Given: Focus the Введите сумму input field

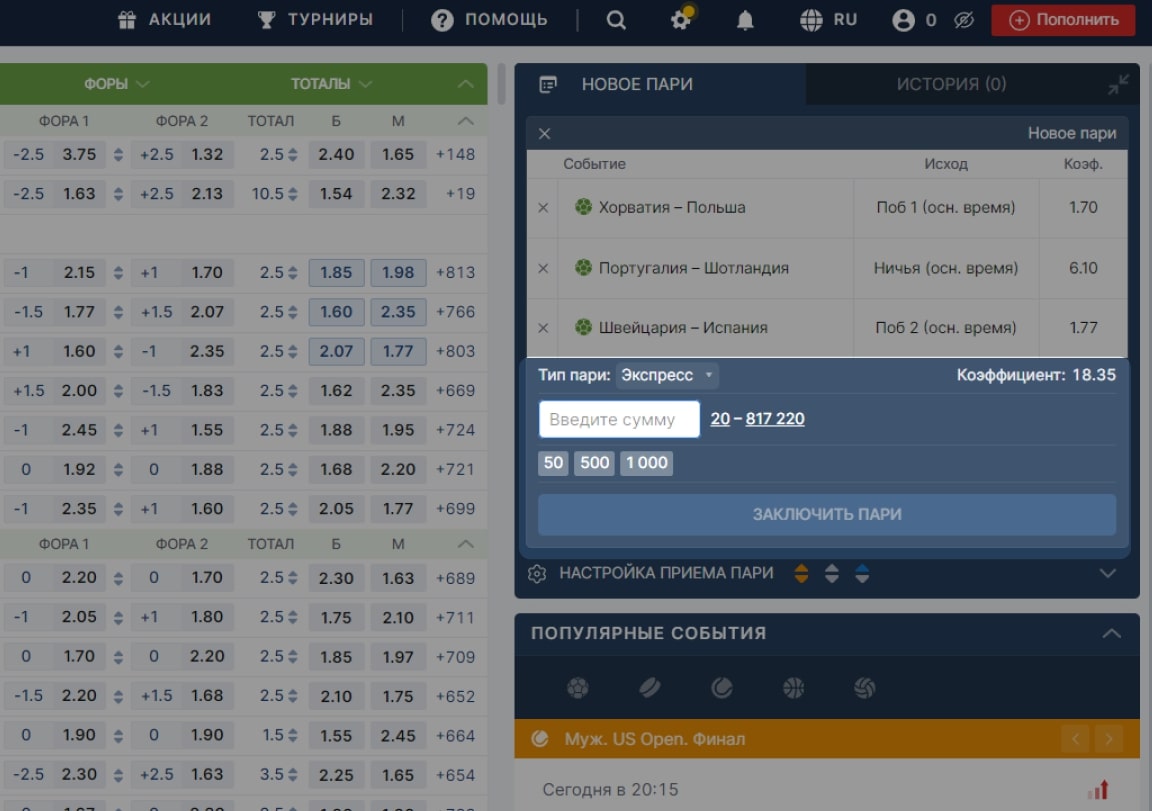Looking at the screenshot, I should [x=619, y=419].
